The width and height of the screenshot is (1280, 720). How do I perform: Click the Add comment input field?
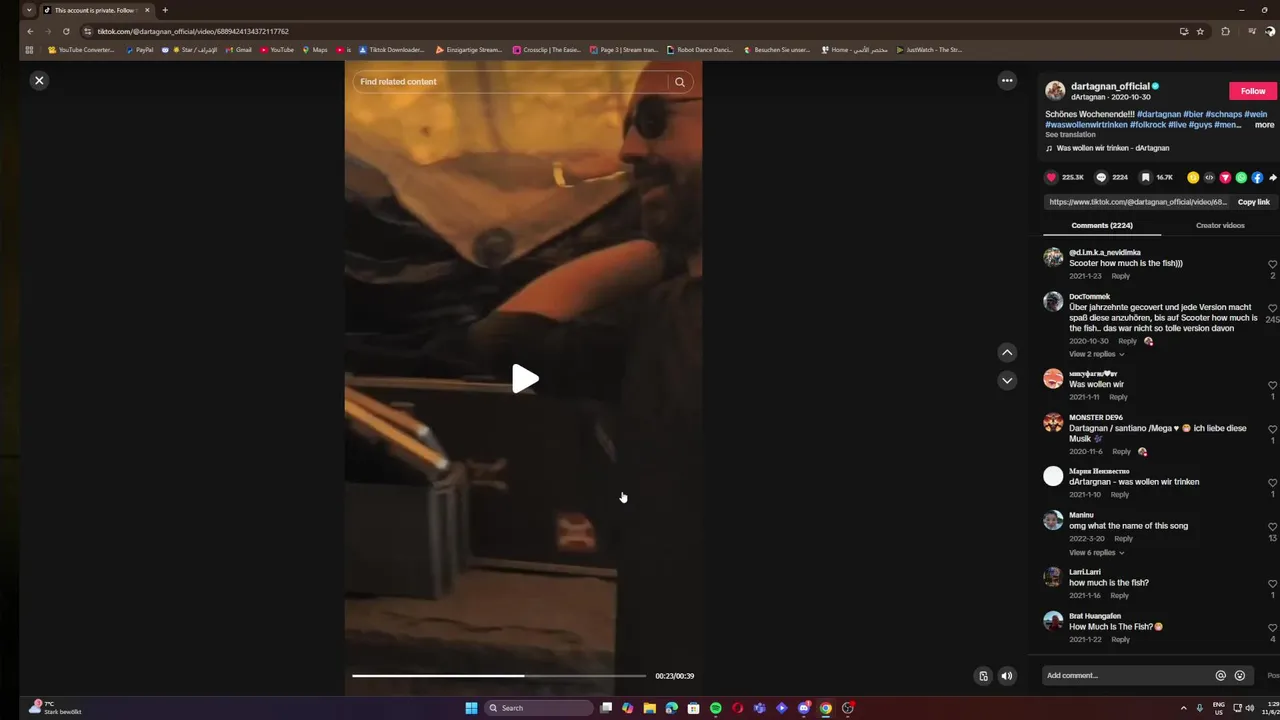[1127, 675]
